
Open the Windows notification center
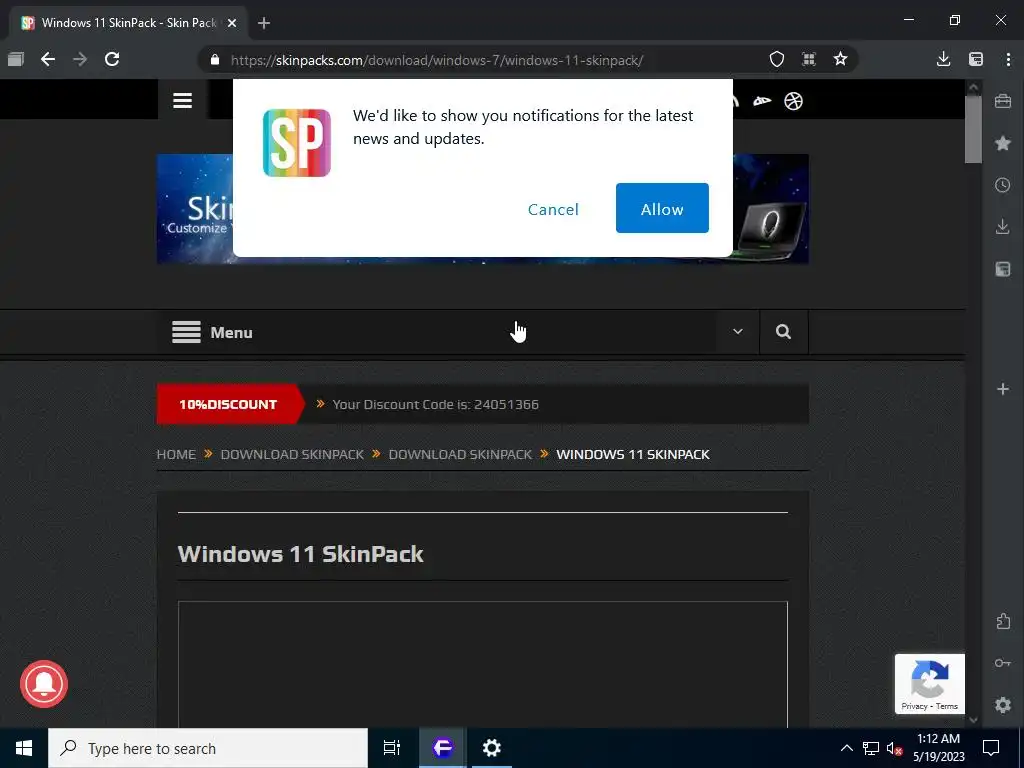(991, 748)
